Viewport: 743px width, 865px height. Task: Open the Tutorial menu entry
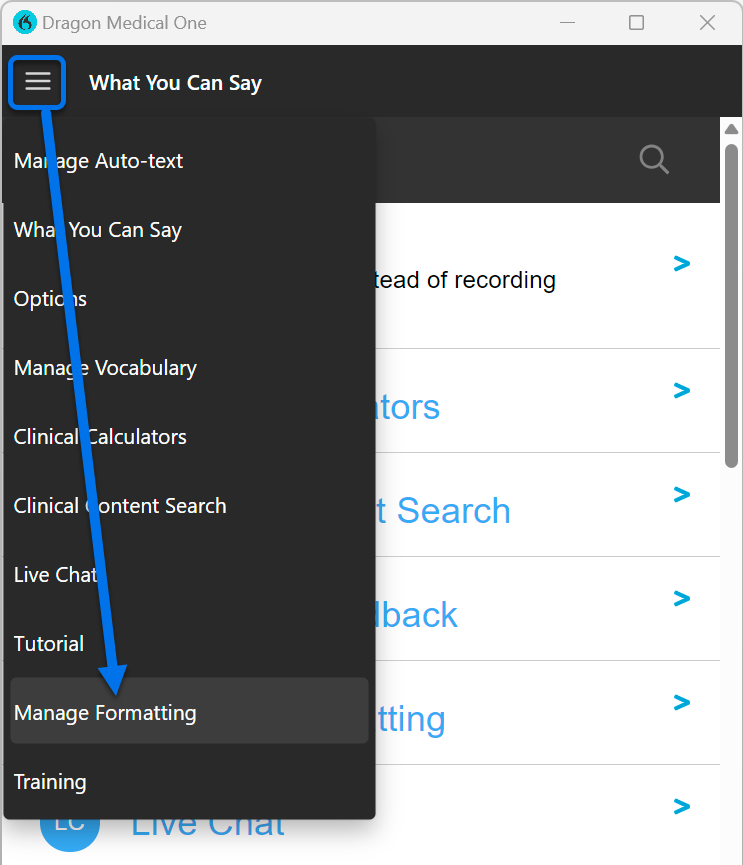(49, 644)
